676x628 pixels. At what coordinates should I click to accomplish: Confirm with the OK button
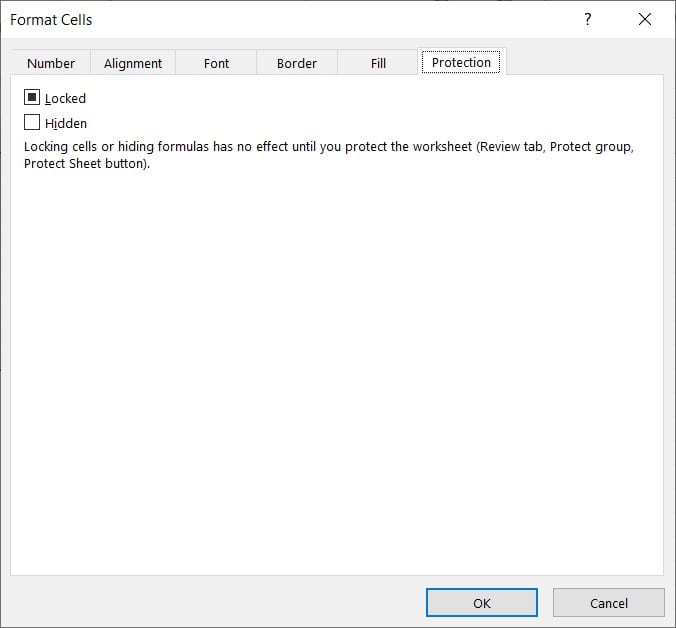[x=482, y=603]
